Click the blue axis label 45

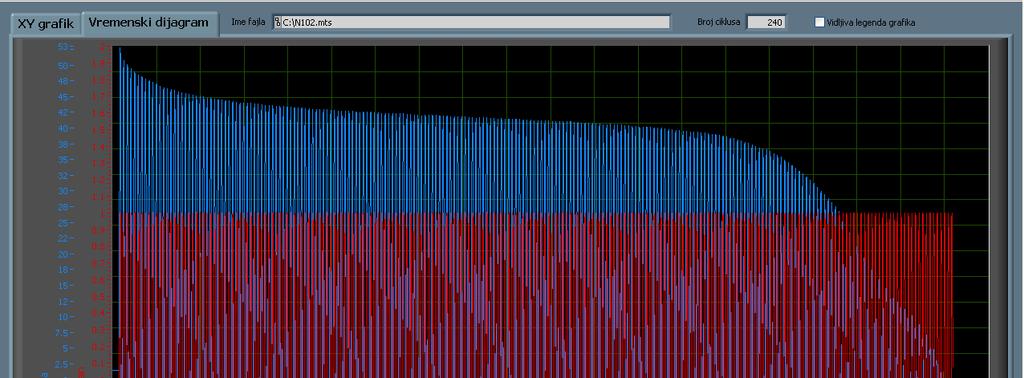[x=63, y=97]
